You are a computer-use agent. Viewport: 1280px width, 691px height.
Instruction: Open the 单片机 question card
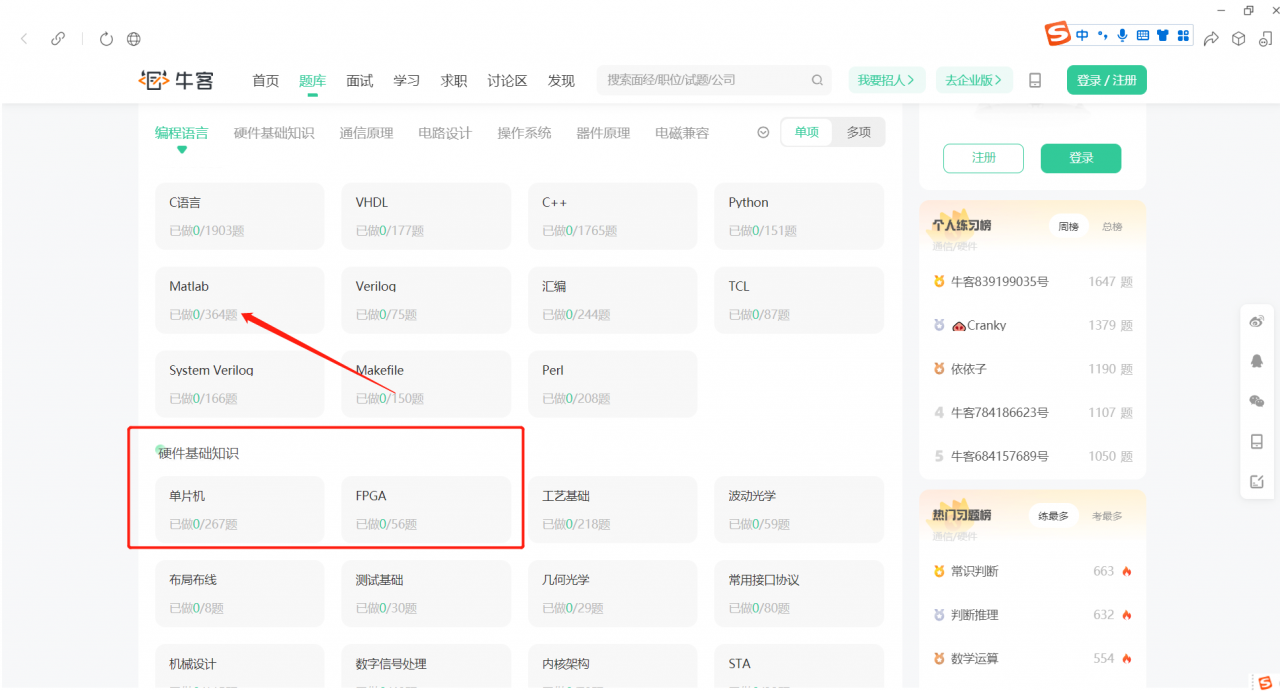pos(240,510)
